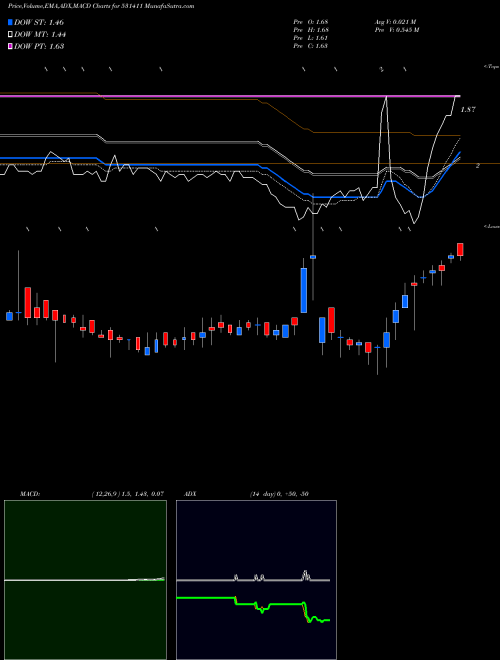Click the blue DOW ST legend swatch
Viewport: 500px width, 660px height.
click(10, 22)
